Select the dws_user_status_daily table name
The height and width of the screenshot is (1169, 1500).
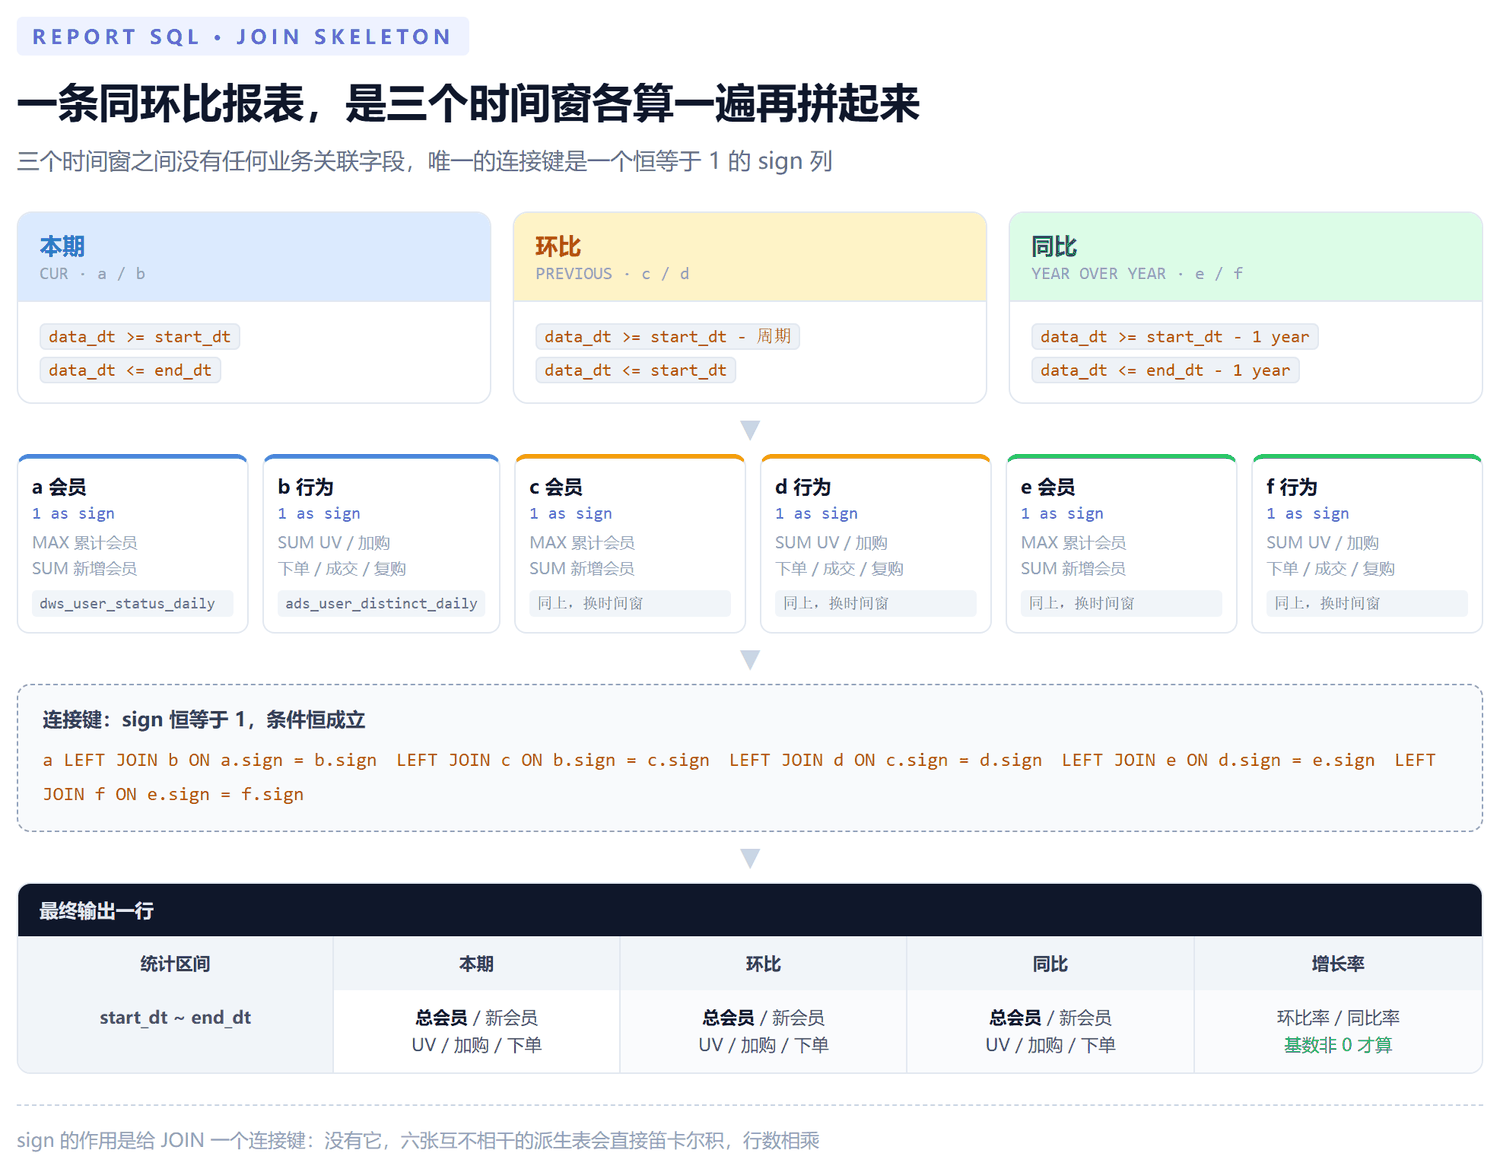[x=127, y=603]
